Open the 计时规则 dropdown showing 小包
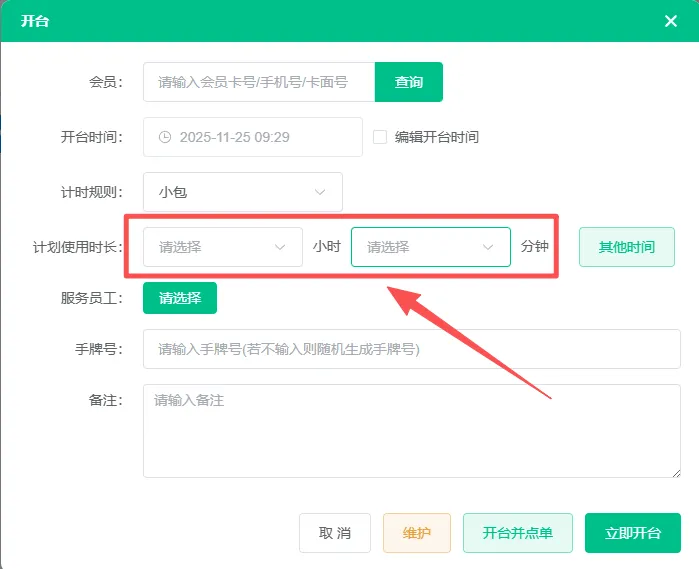The height and width of the screenshot is (569, 699). (x=243, y=192)
